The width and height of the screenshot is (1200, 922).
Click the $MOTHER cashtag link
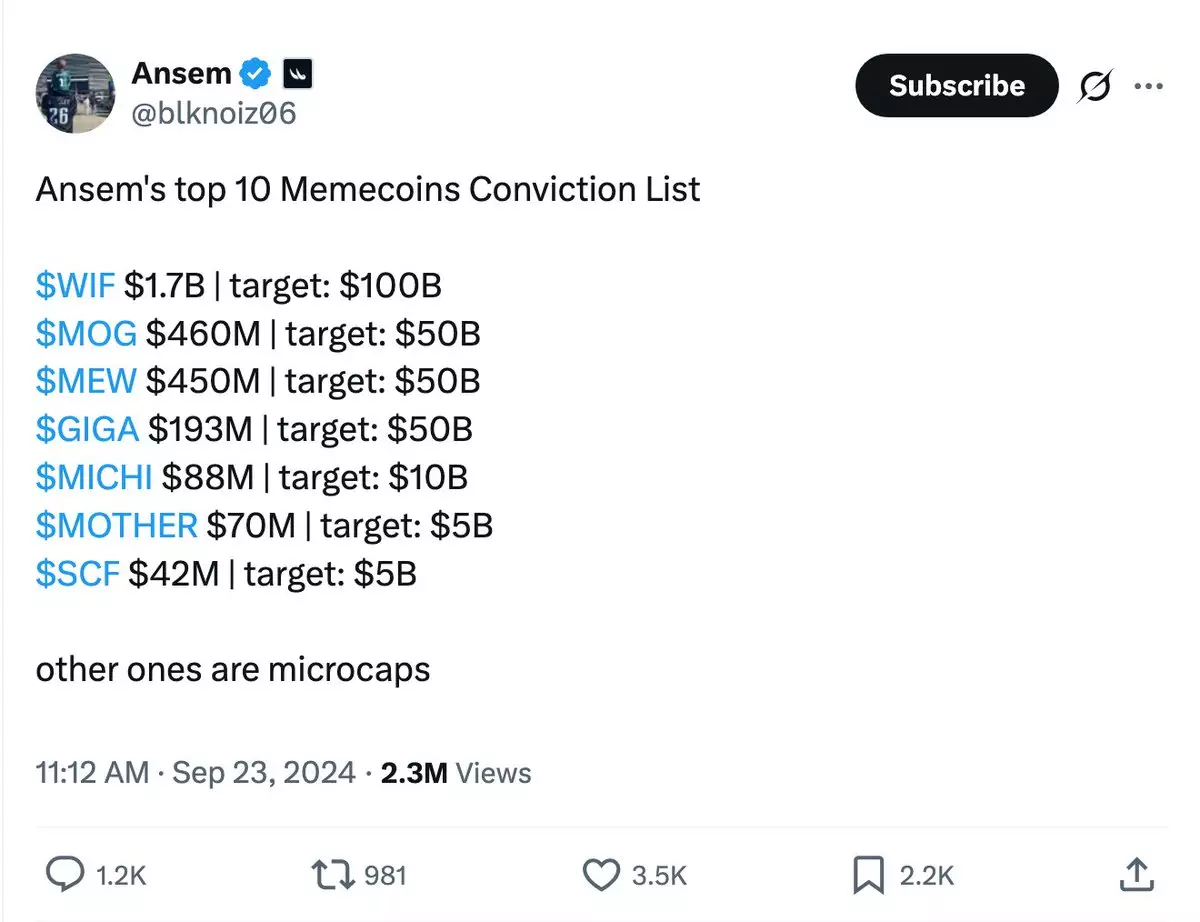pos(116,525)
